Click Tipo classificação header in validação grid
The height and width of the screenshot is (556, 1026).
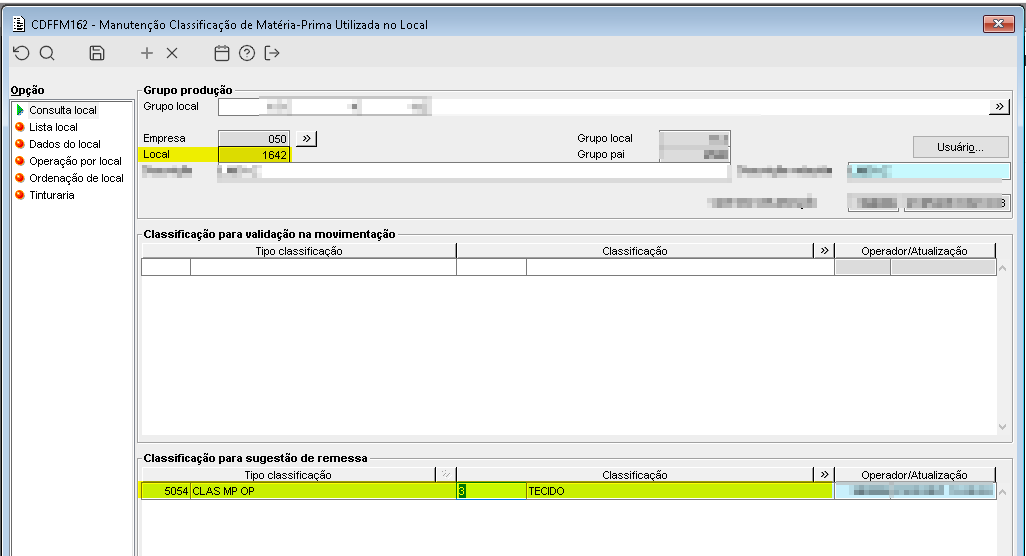pyautogui.click(x=299, y=251)
